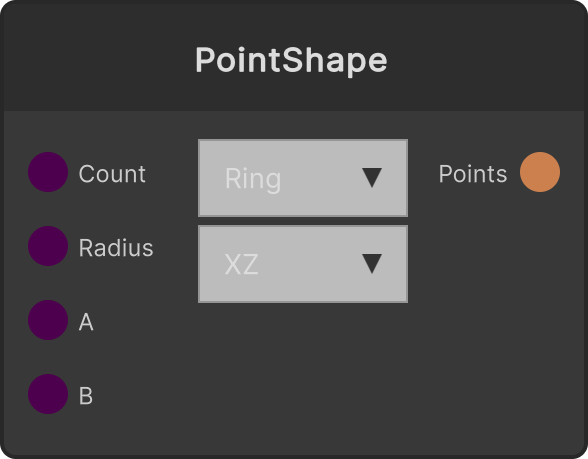Open the Ring shape type dropdown
The image size is (588, 459).
coord(303,178)
